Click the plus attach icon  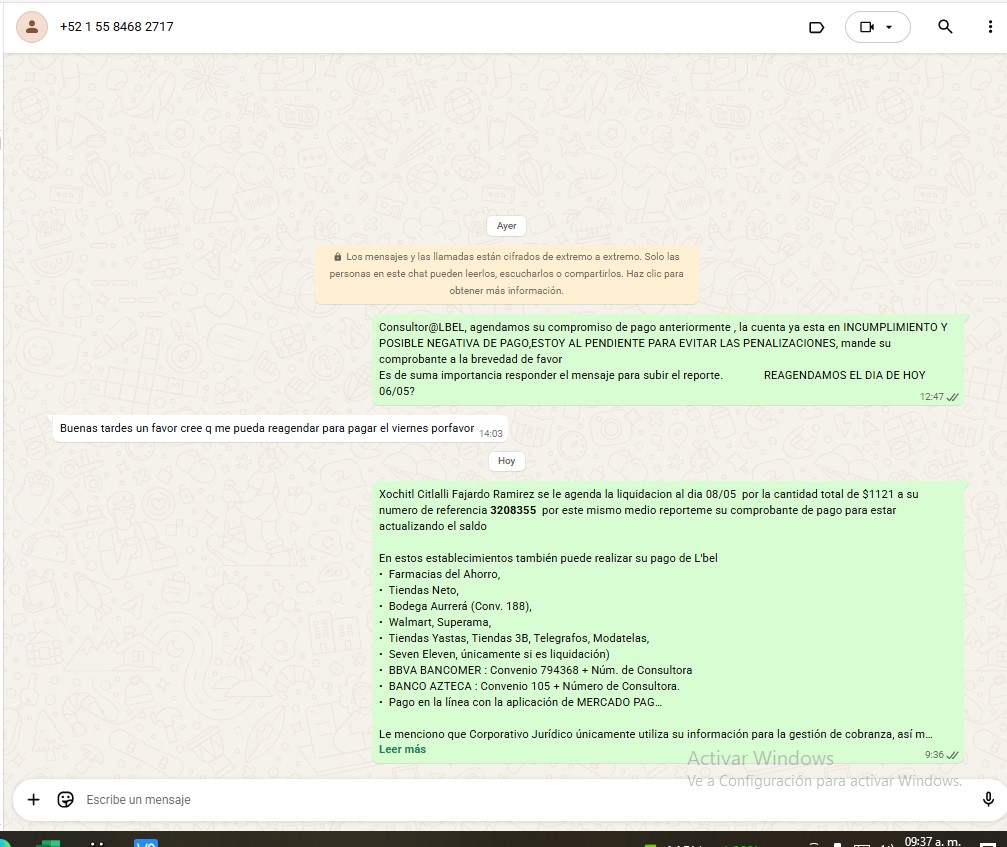(33, 799)
